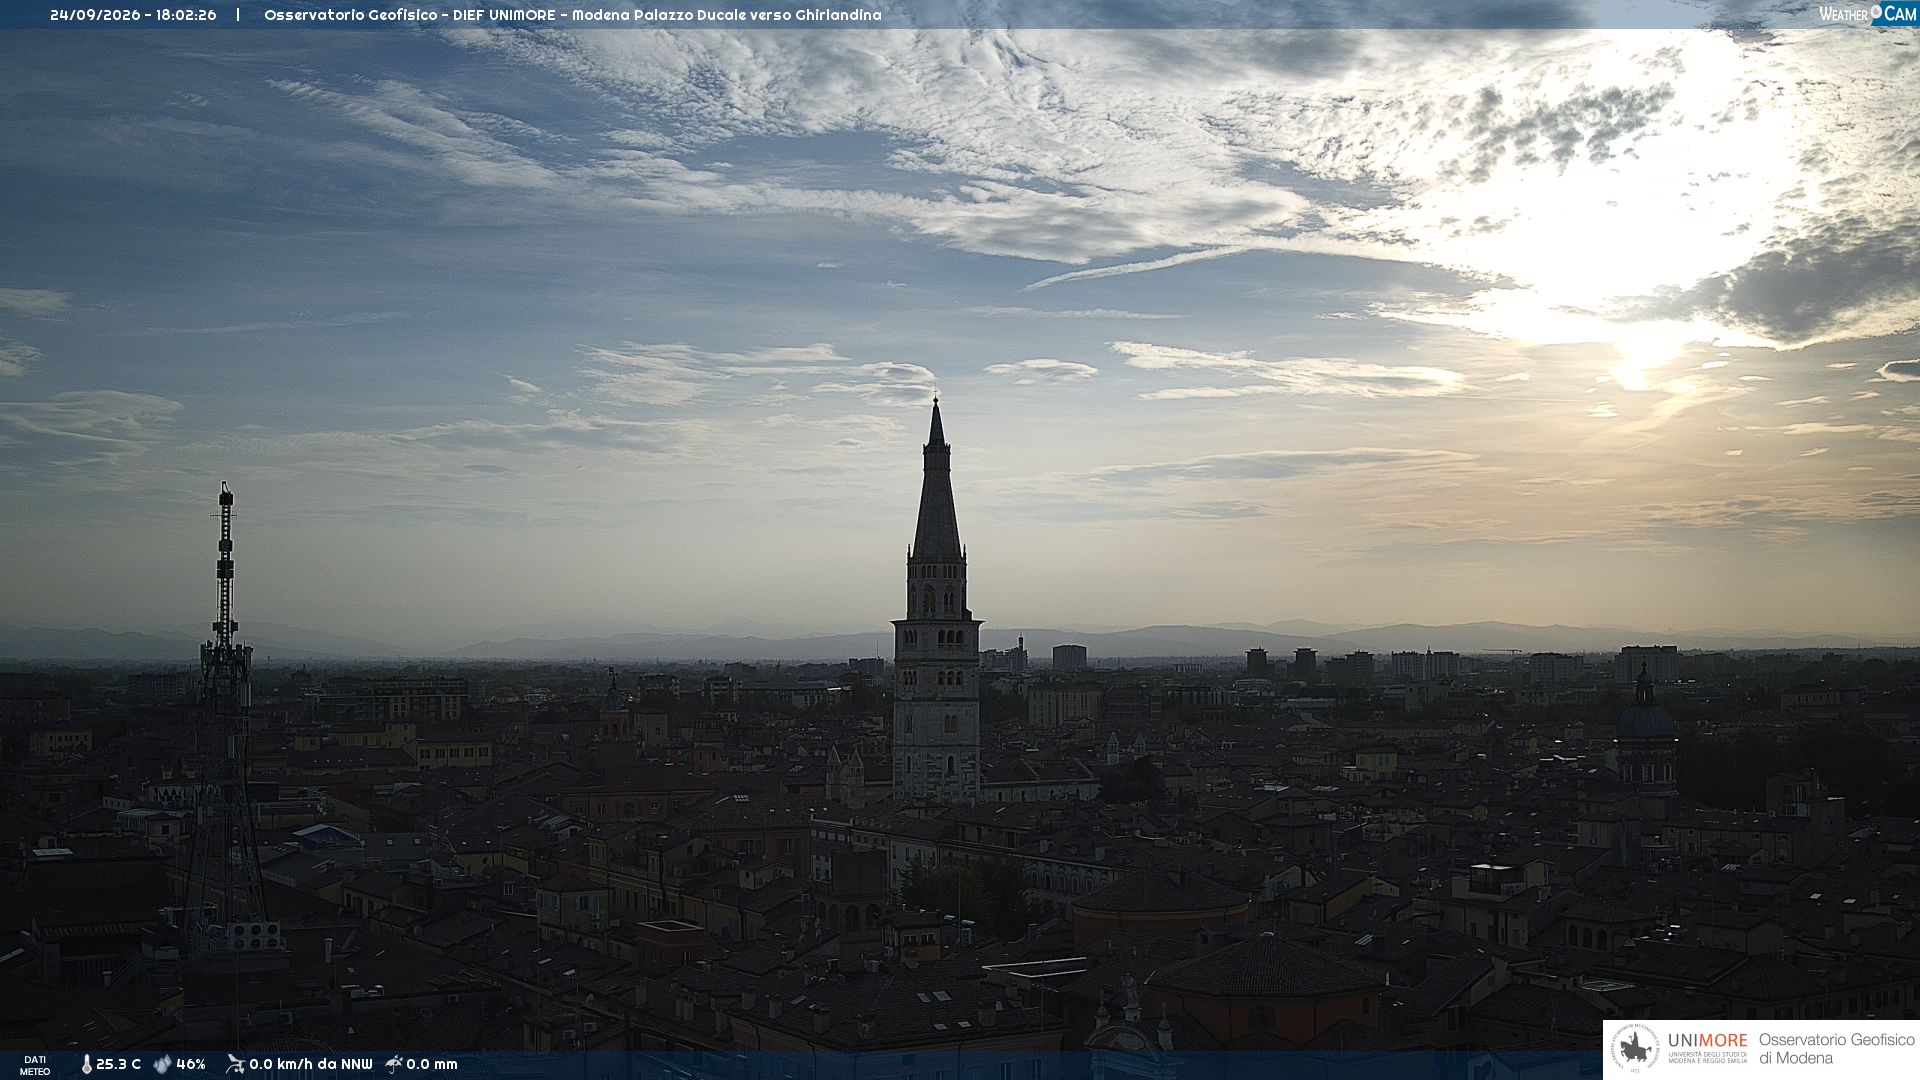1920x1080 pixels.
Task: Click the Ghirlandina tower in the image
Action: pyautogui.click(x=936, y=600)
